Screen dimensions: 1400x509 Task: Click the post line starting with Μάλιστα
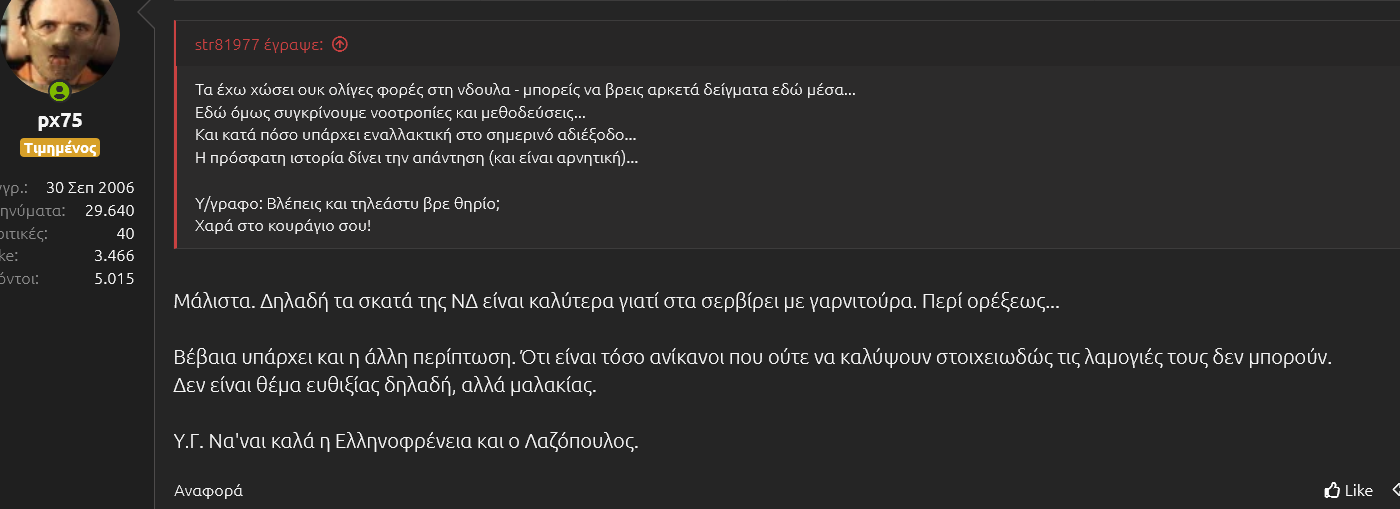pos(616,302)
